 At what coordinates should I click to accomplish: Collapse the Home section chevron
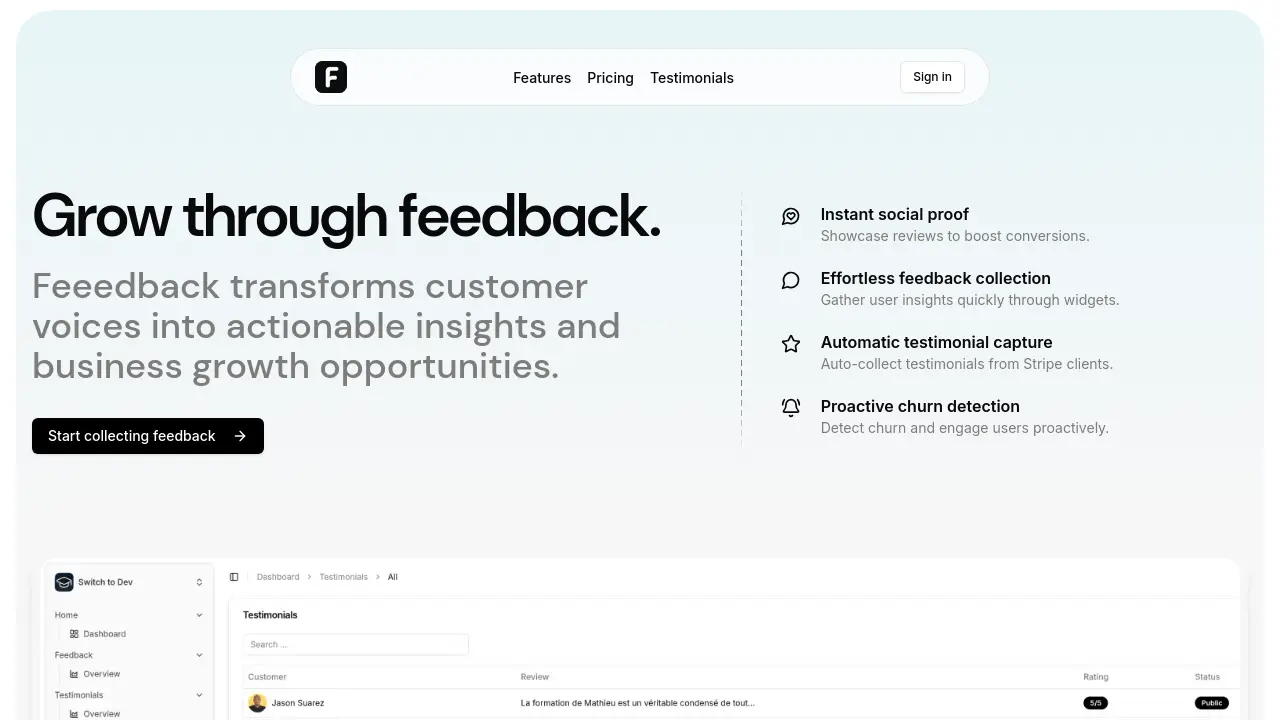click(199, 615)
